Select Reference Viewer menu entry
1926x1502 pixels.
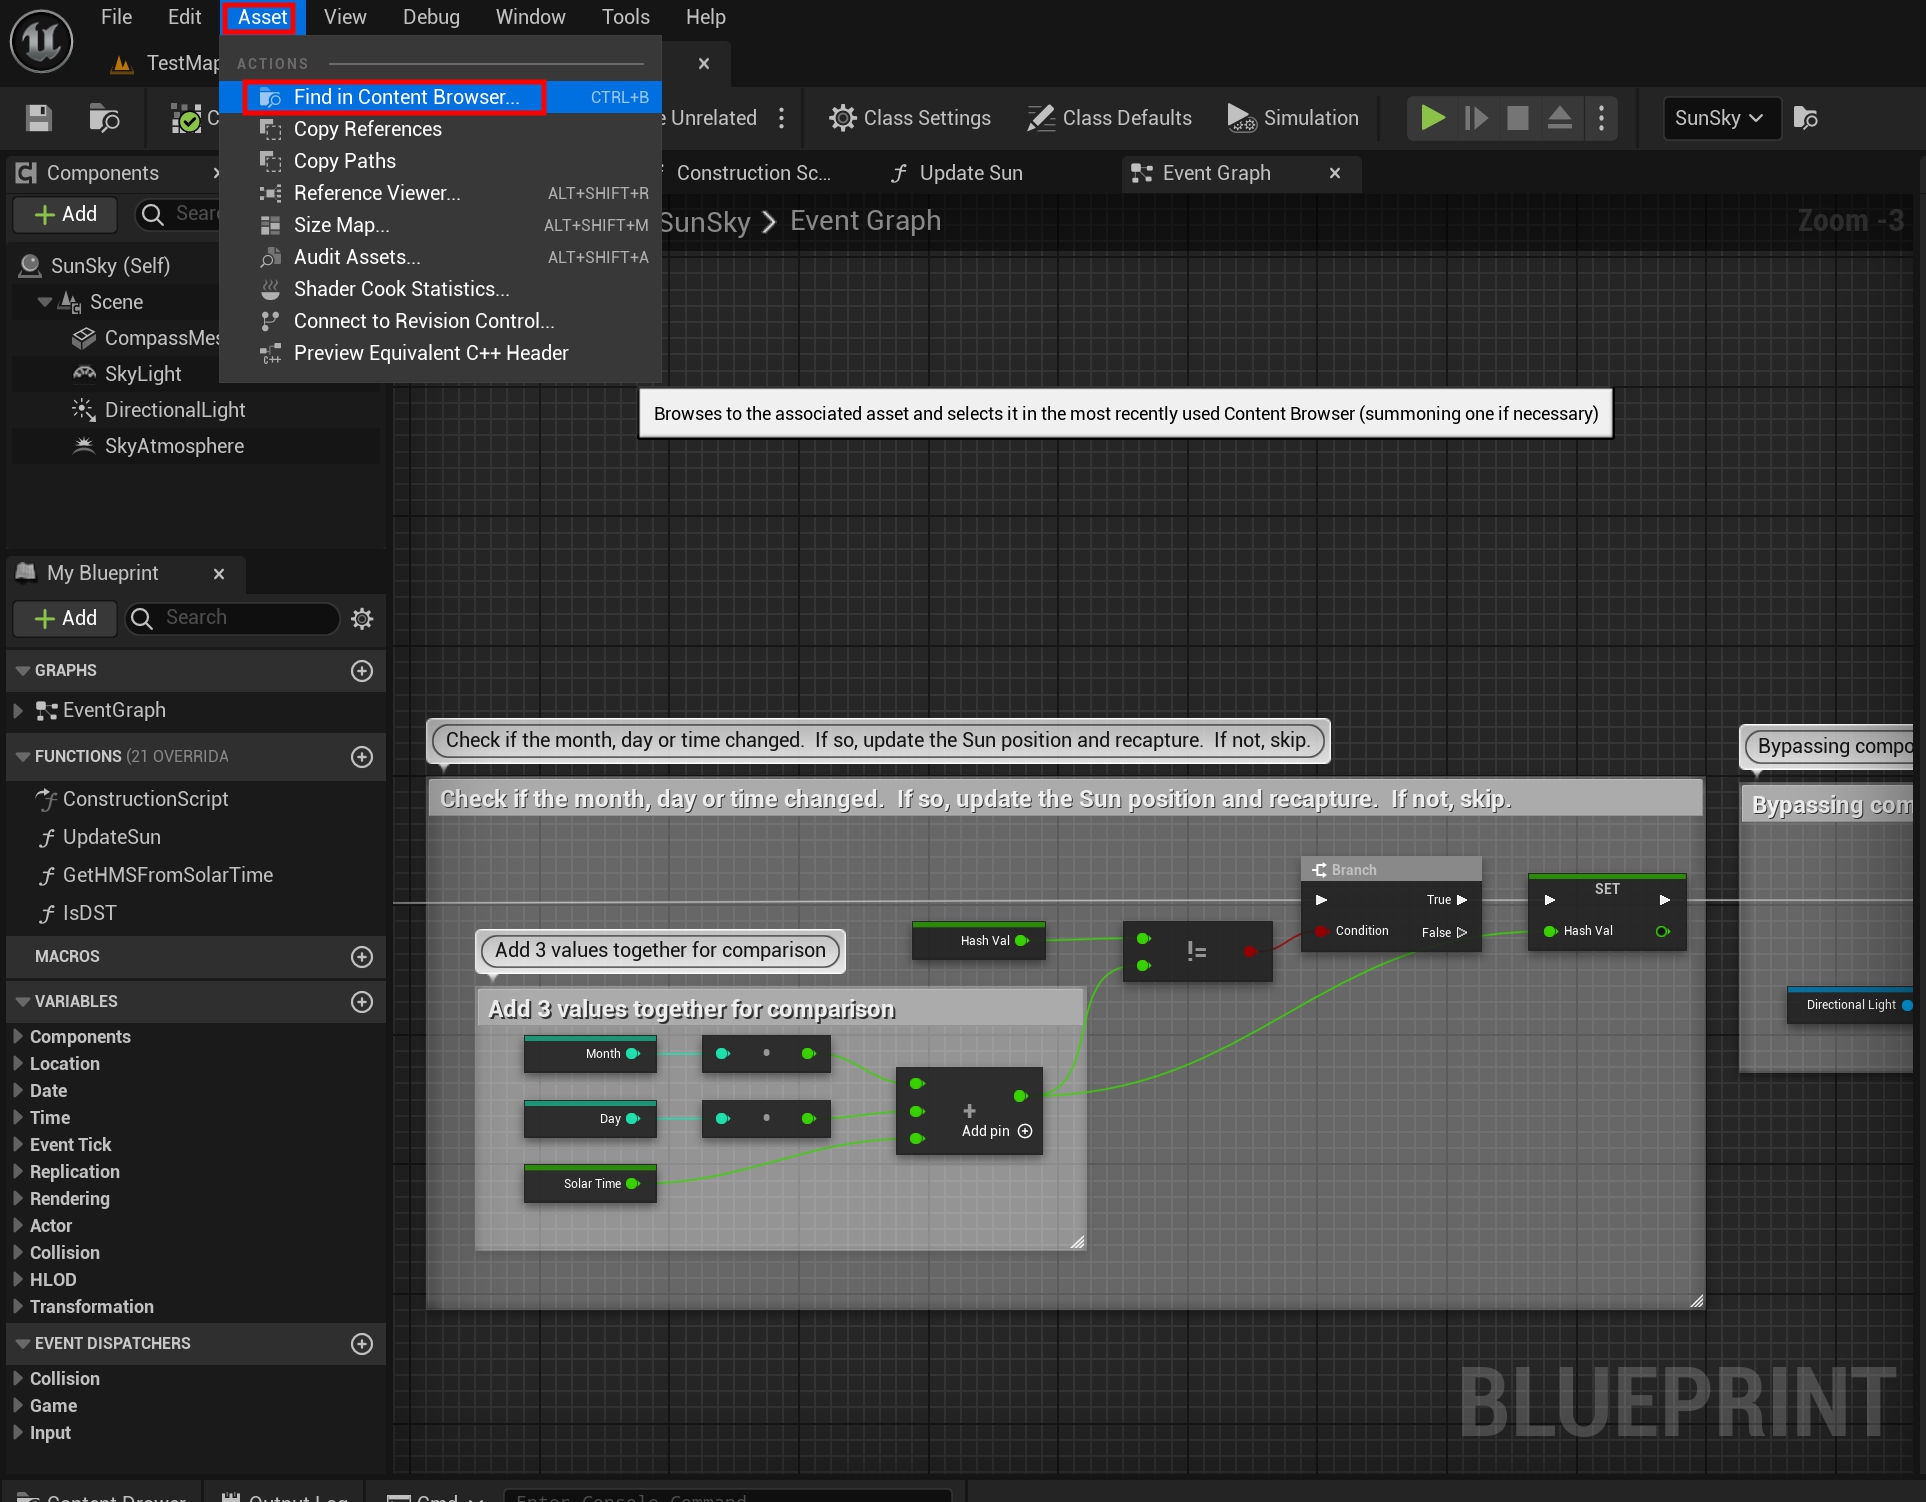[377, 193]
